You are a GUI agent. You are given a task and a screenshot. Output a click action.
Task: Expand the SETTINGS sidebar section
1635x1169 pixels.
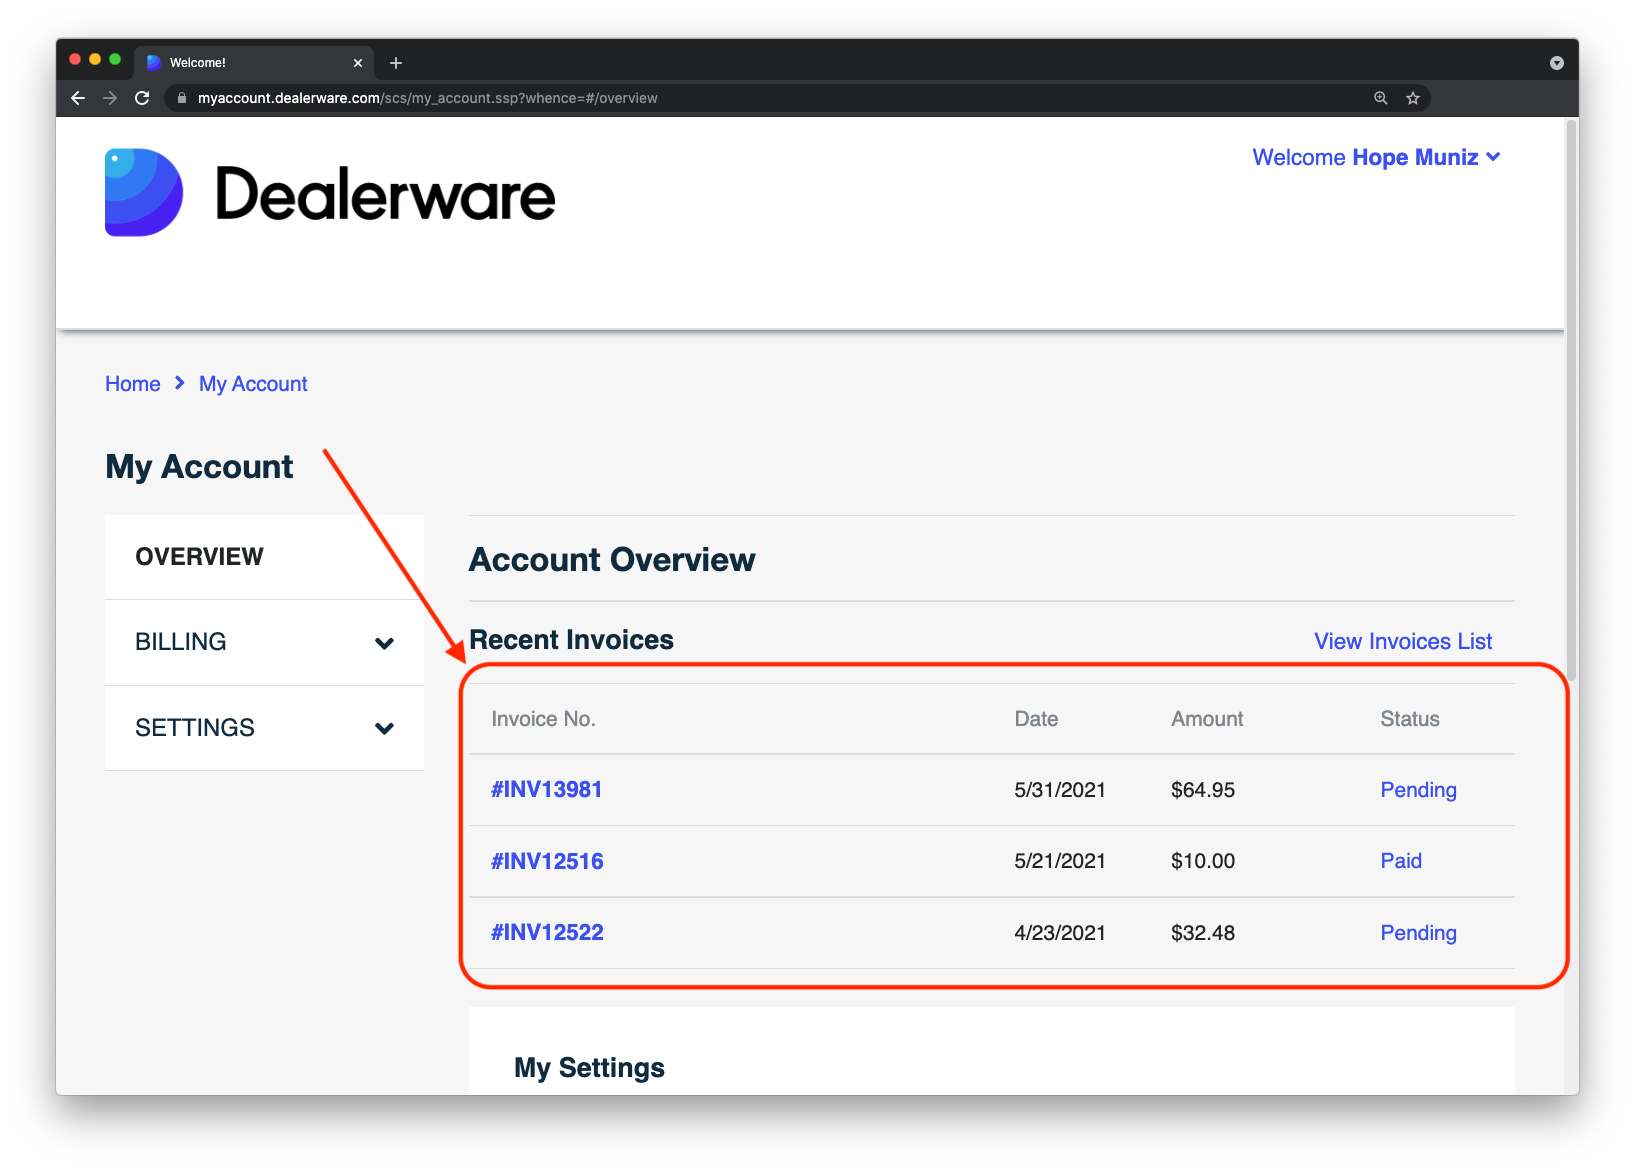click(x=264, y=728)
